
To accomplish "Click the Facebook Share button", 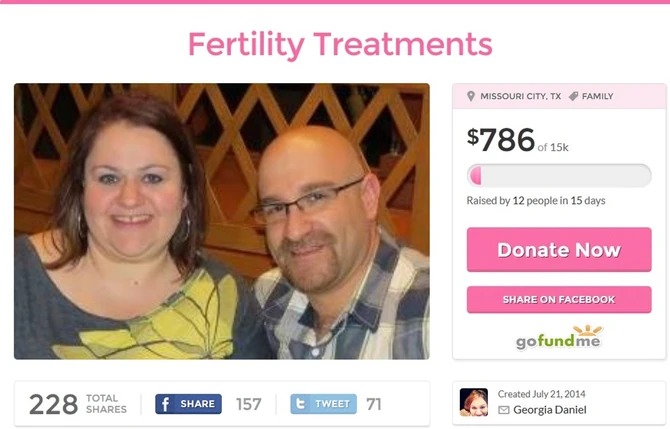I will coord(188,404).
